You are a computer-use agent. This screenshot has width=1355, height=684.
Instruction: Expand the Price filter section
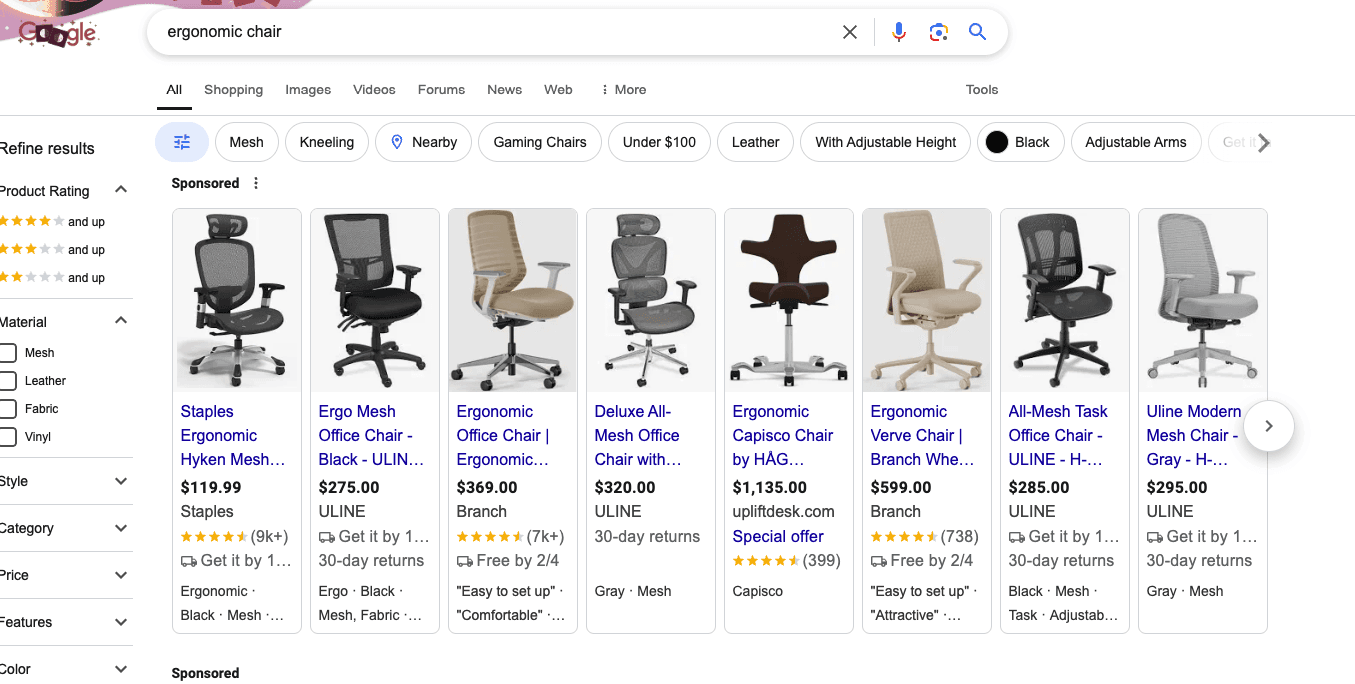(120, 575)
